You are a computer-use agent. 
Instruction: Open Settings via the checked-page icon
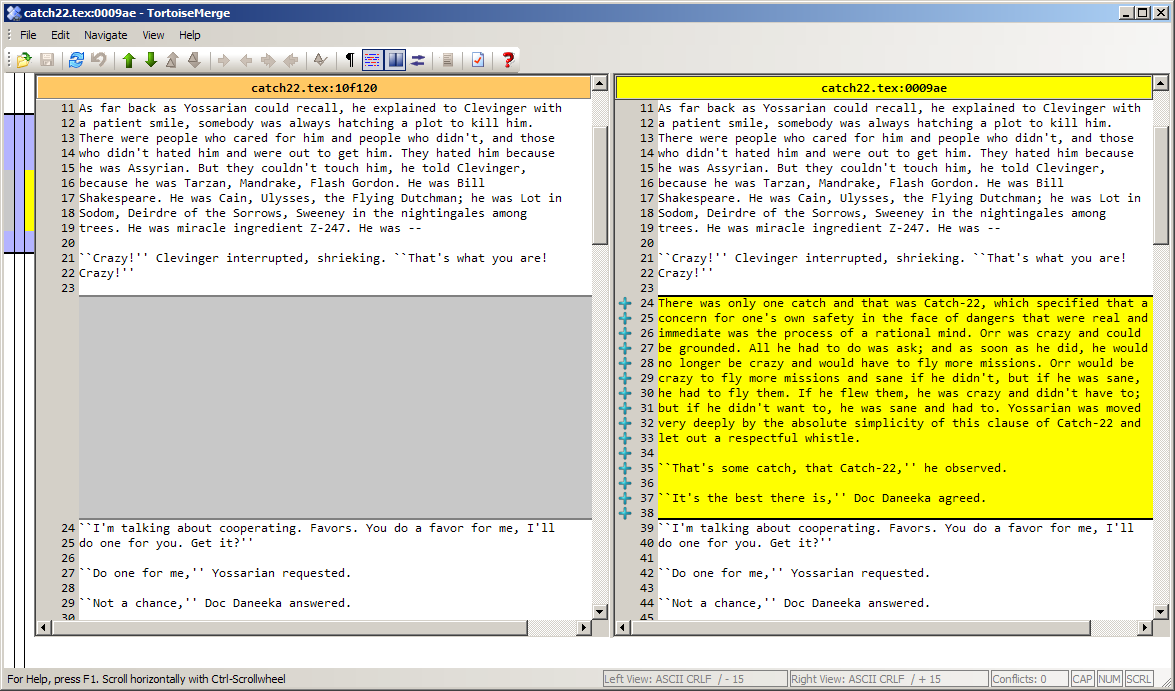(x=478, y=60)
